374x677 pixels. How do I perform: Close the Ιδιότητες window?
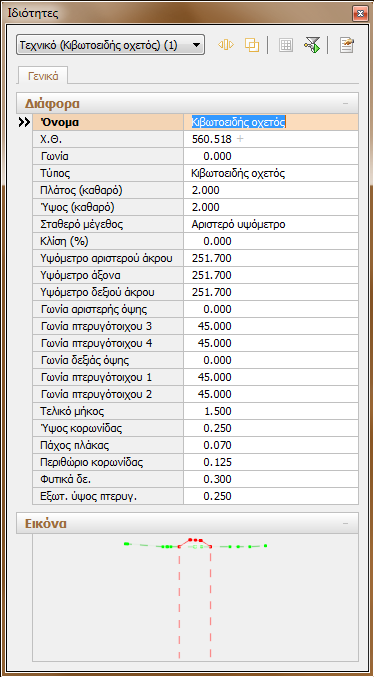click(359, 13)
